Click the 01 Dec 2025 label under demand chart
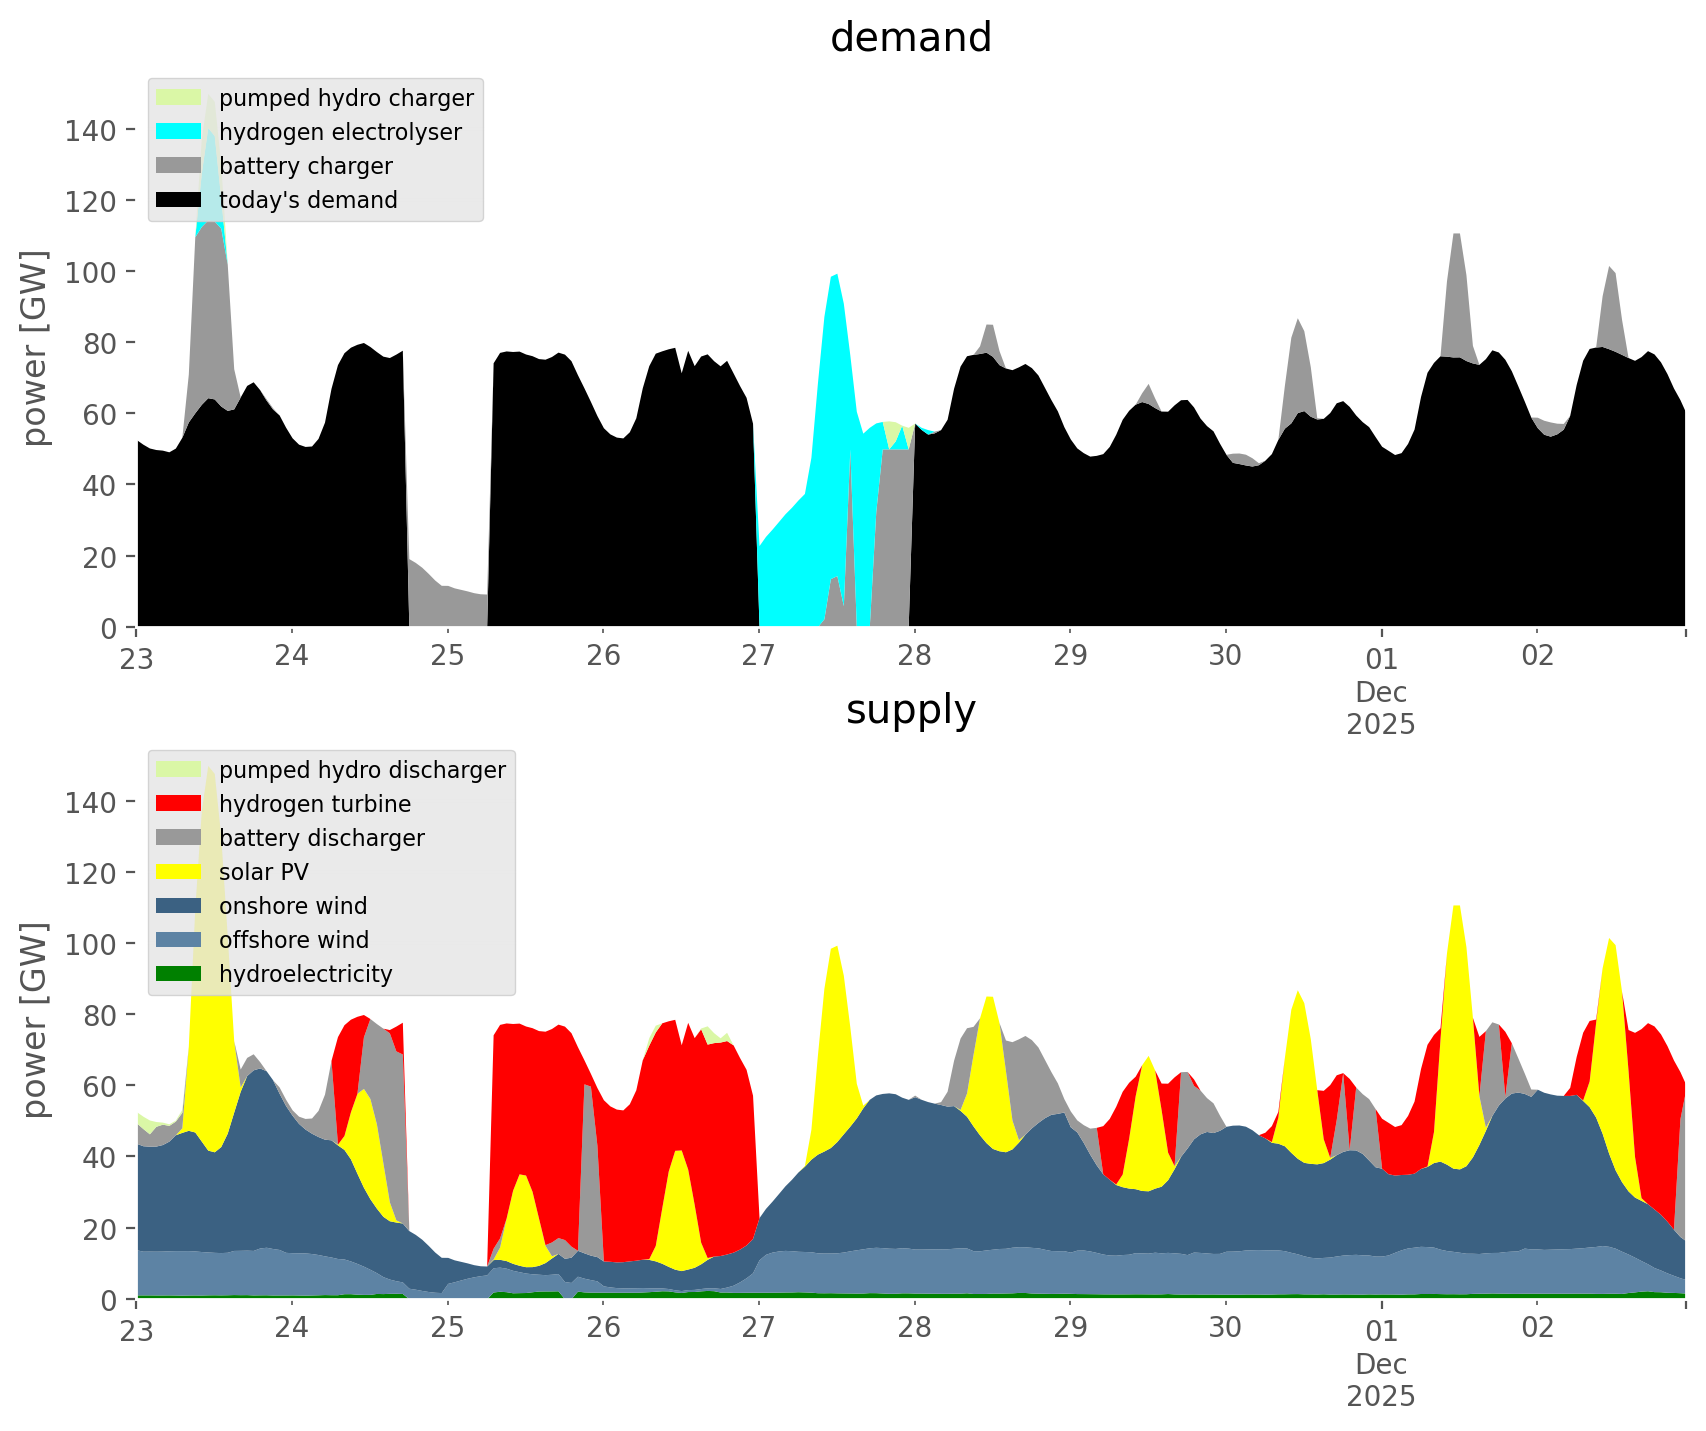 tap(1381, 691)
